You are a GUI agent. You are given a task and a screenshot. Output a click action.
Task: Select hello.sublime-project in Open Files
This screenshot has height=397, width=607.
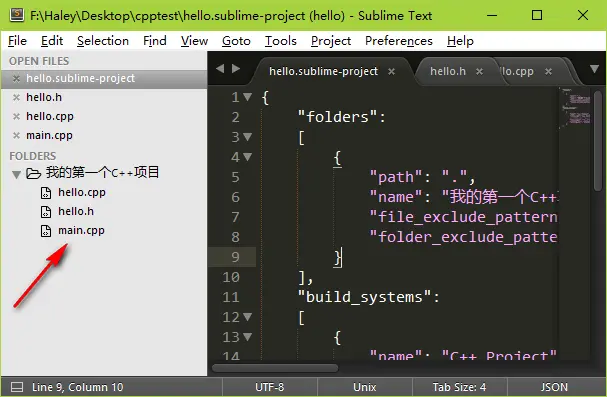(104, 79)
